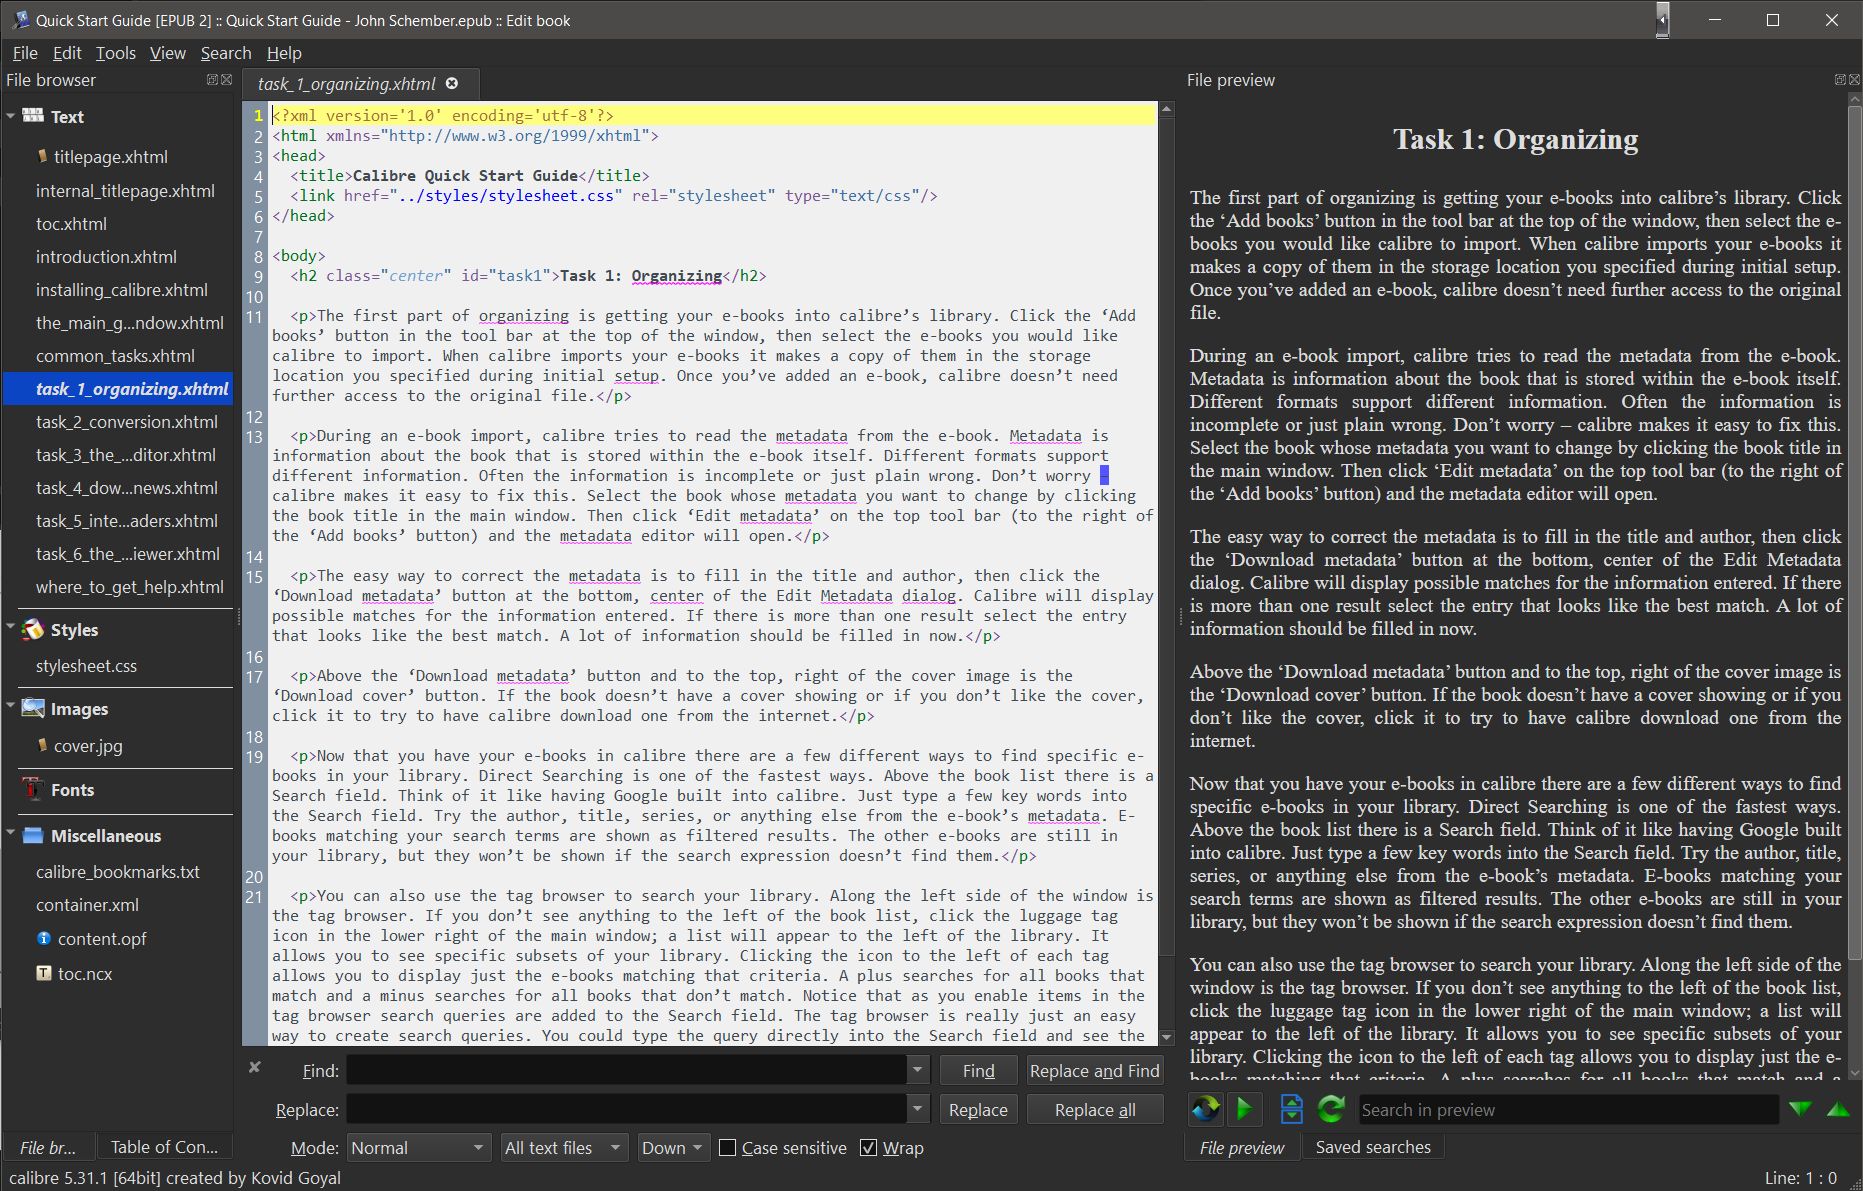1863x1191 pixels.
Task: Click the Find button
Action: coord(978,1070)
